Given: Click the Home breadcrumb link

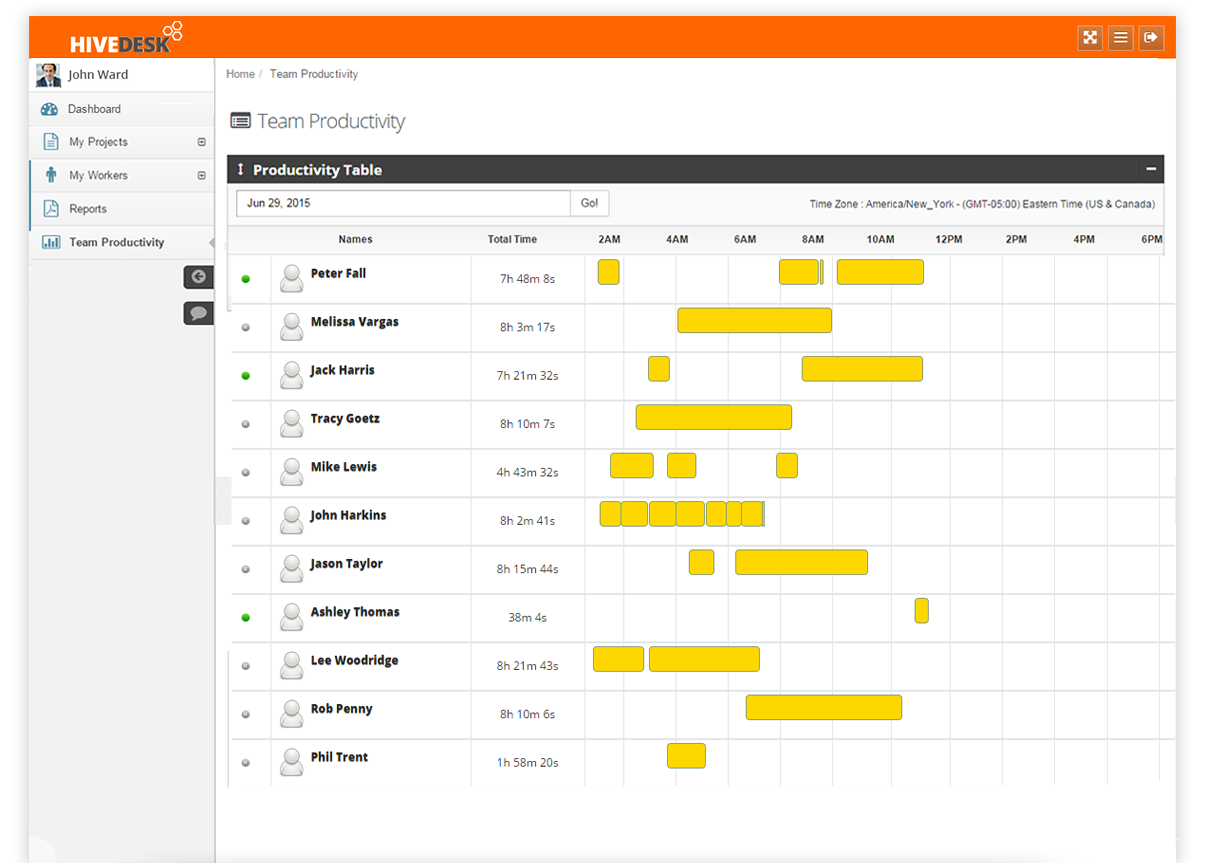Looking at the screenshot, I should point(240,74).
